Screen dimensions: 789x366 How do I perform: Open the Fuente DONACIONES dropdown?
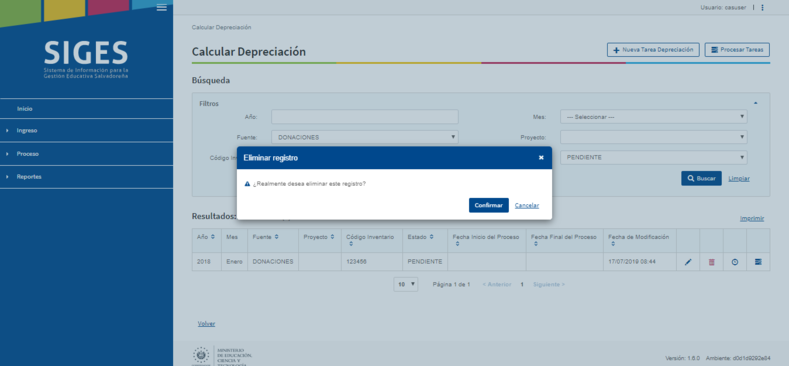(365, 137)
